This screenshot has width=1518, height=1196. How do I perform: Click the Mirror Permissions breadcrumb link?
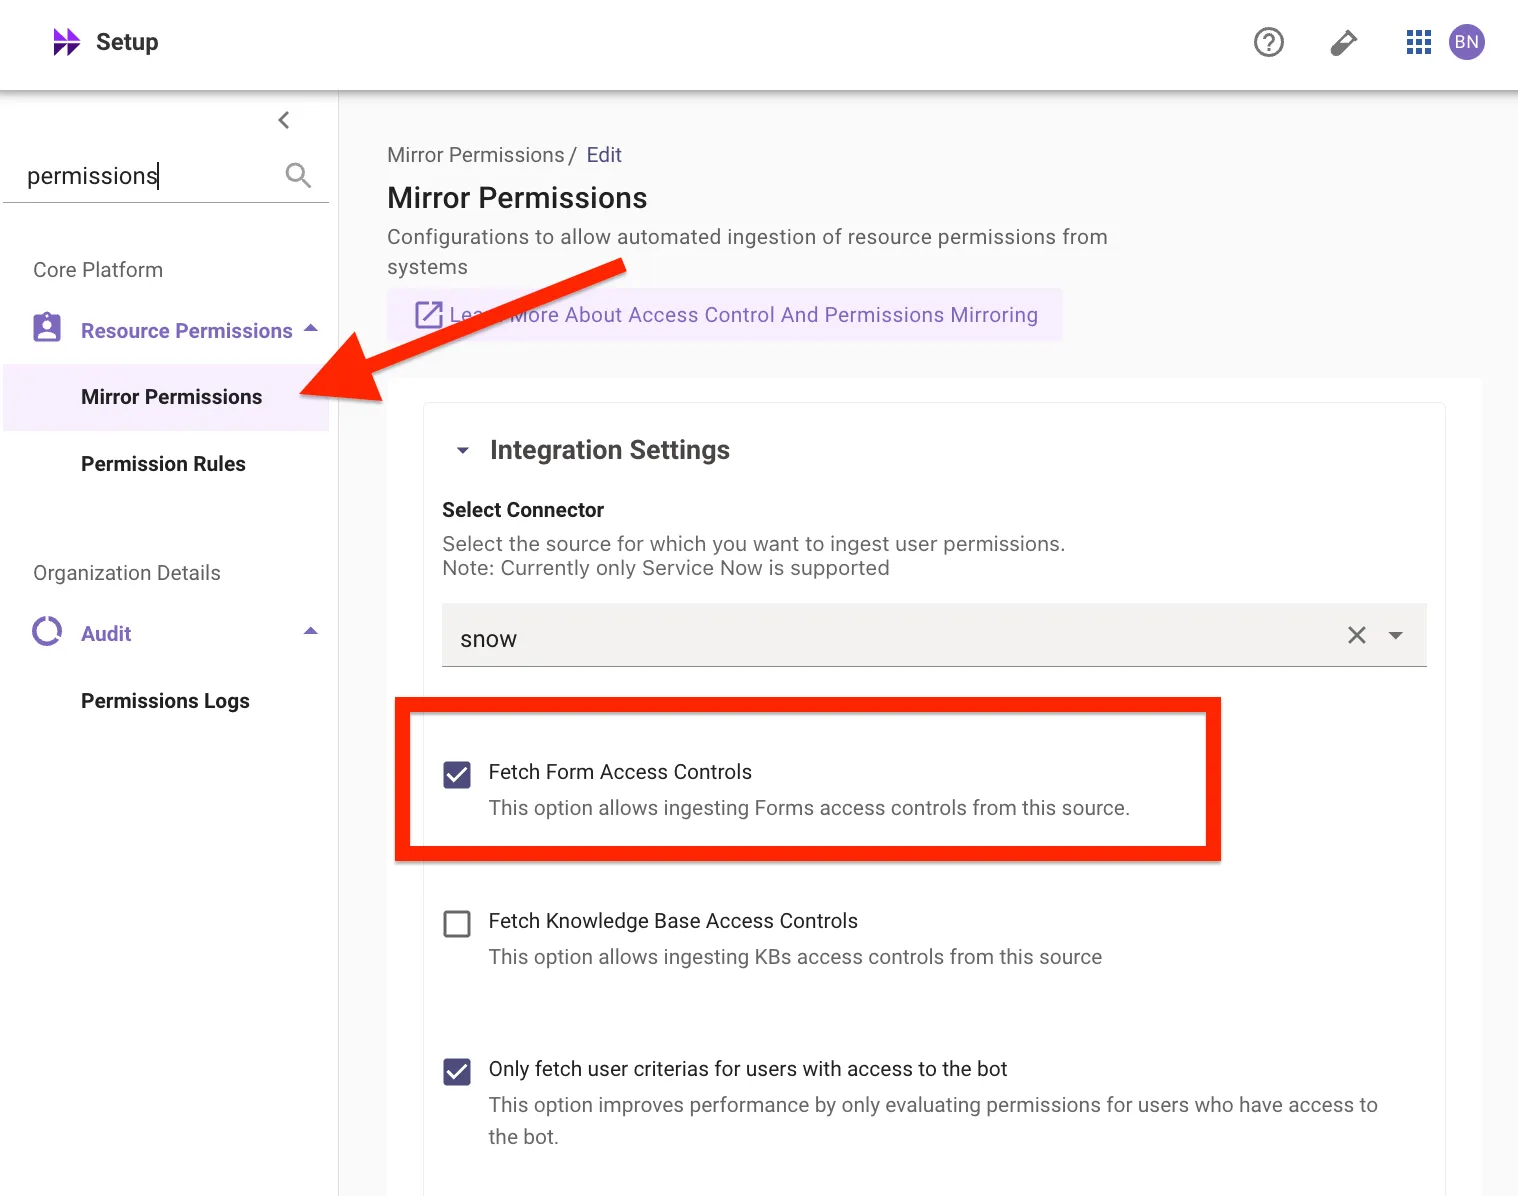[x=476, y=155]
